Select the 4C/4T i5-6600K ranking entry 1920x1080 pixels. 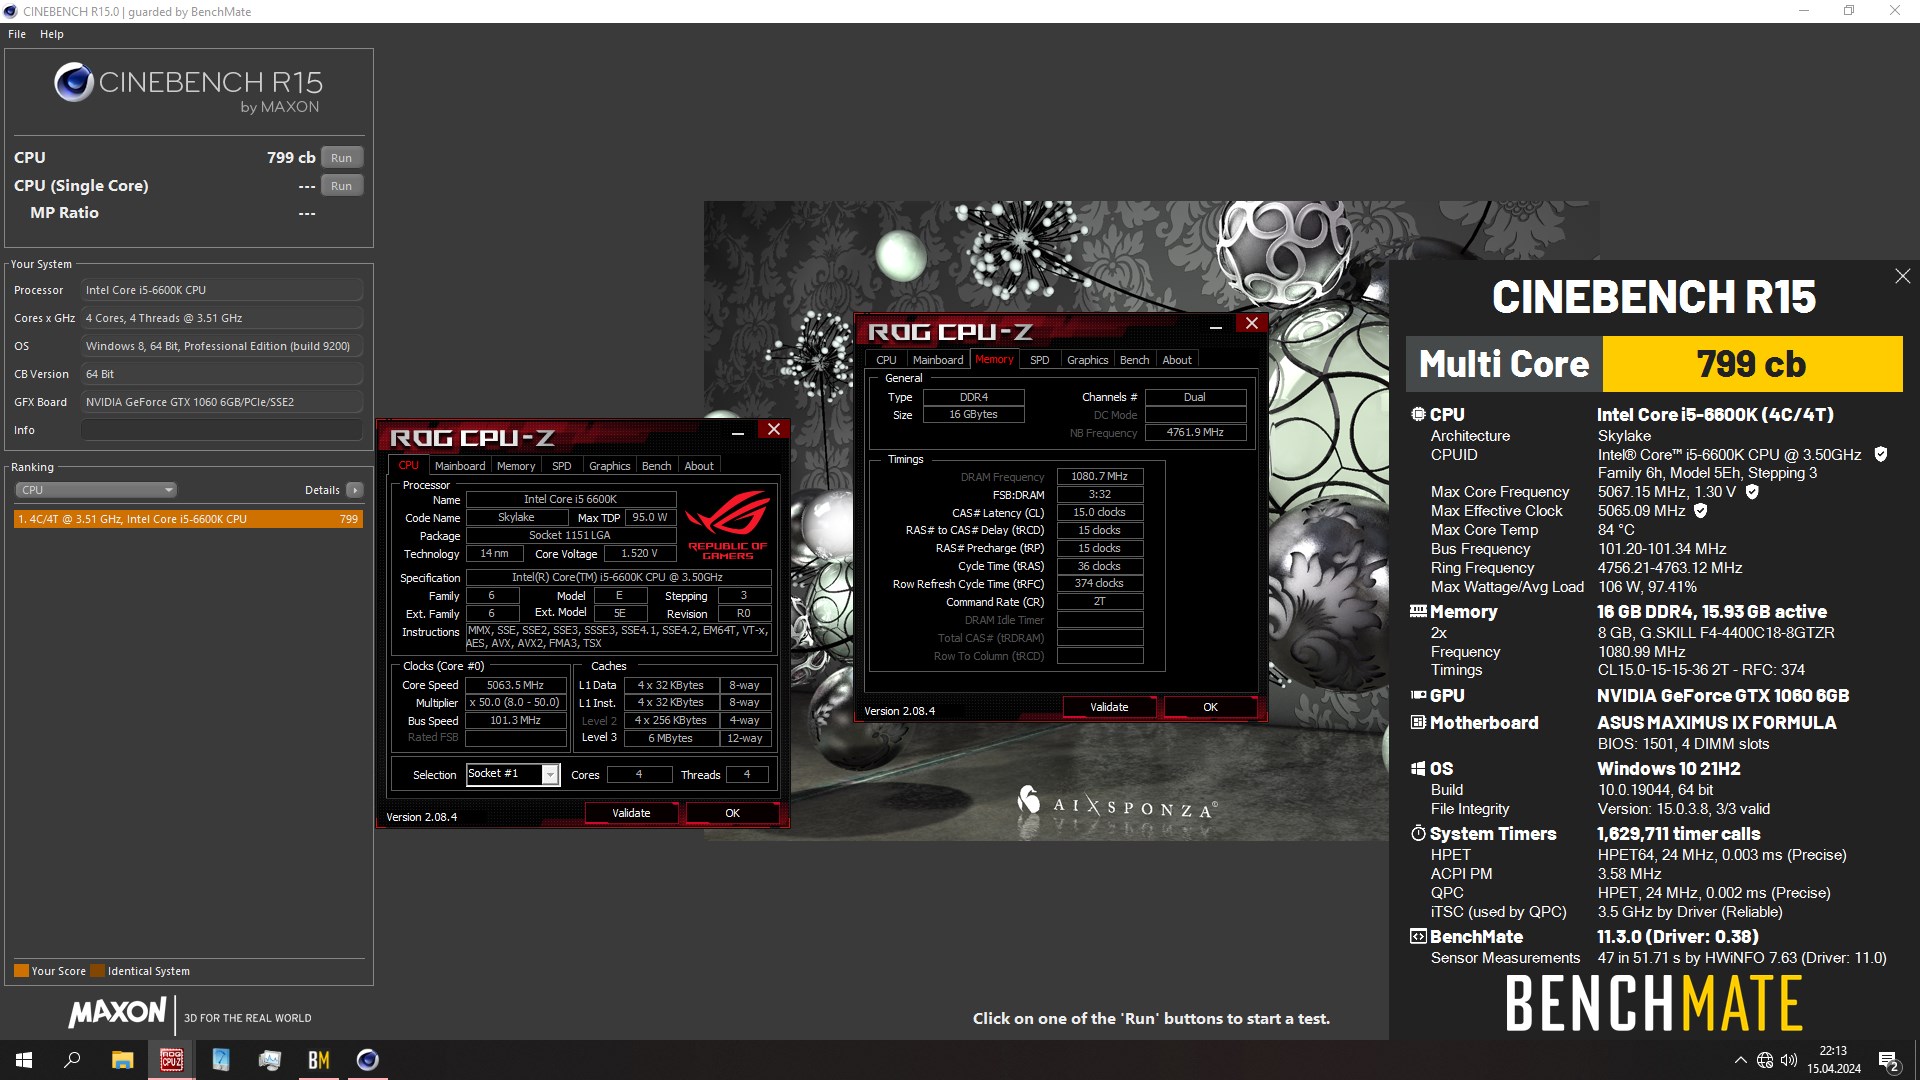(188, 519)
